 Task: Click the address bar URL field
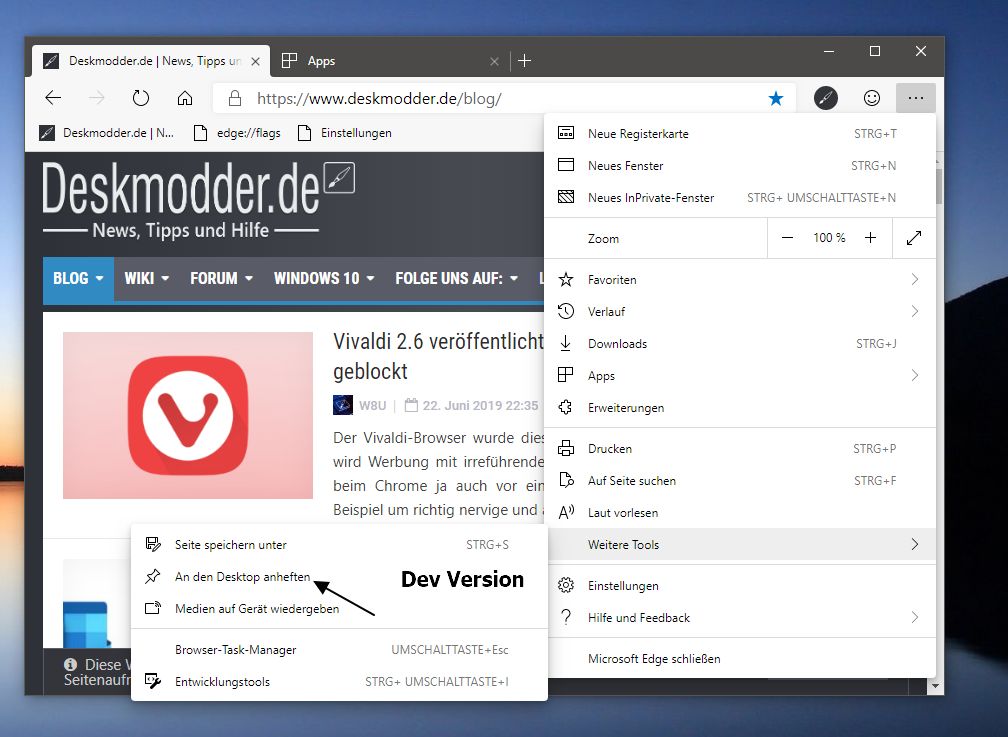504,98
